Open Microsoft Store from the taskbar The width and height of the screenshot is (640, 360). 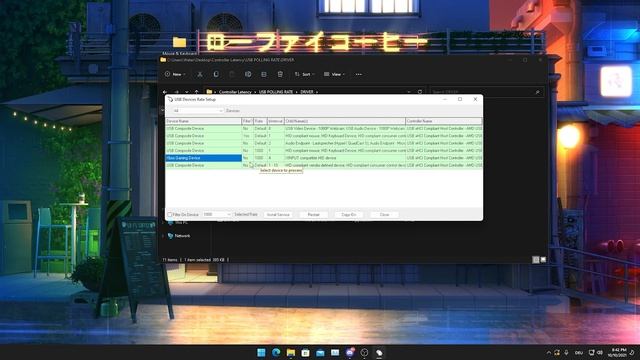pos(305,353)
